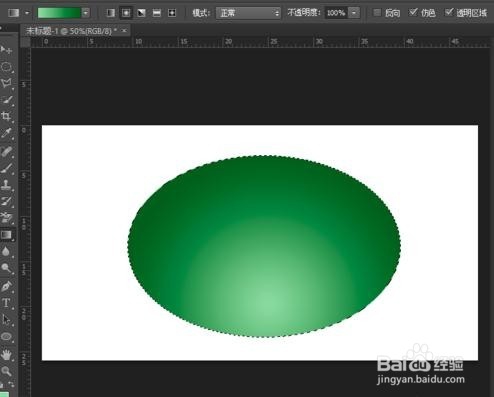Click inside the green ellipse selection

(x=264, y=246)
